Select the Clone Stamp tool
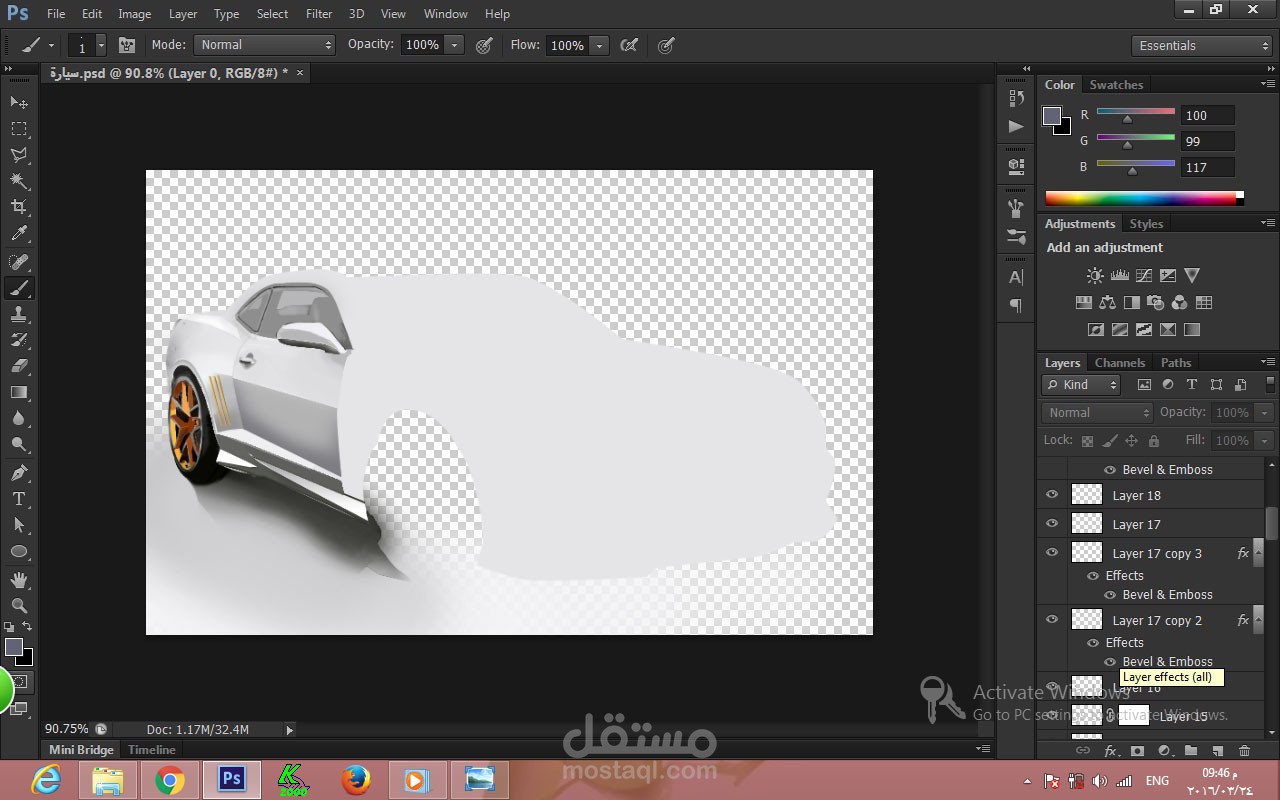The image size is (1280, 800). 19,314
